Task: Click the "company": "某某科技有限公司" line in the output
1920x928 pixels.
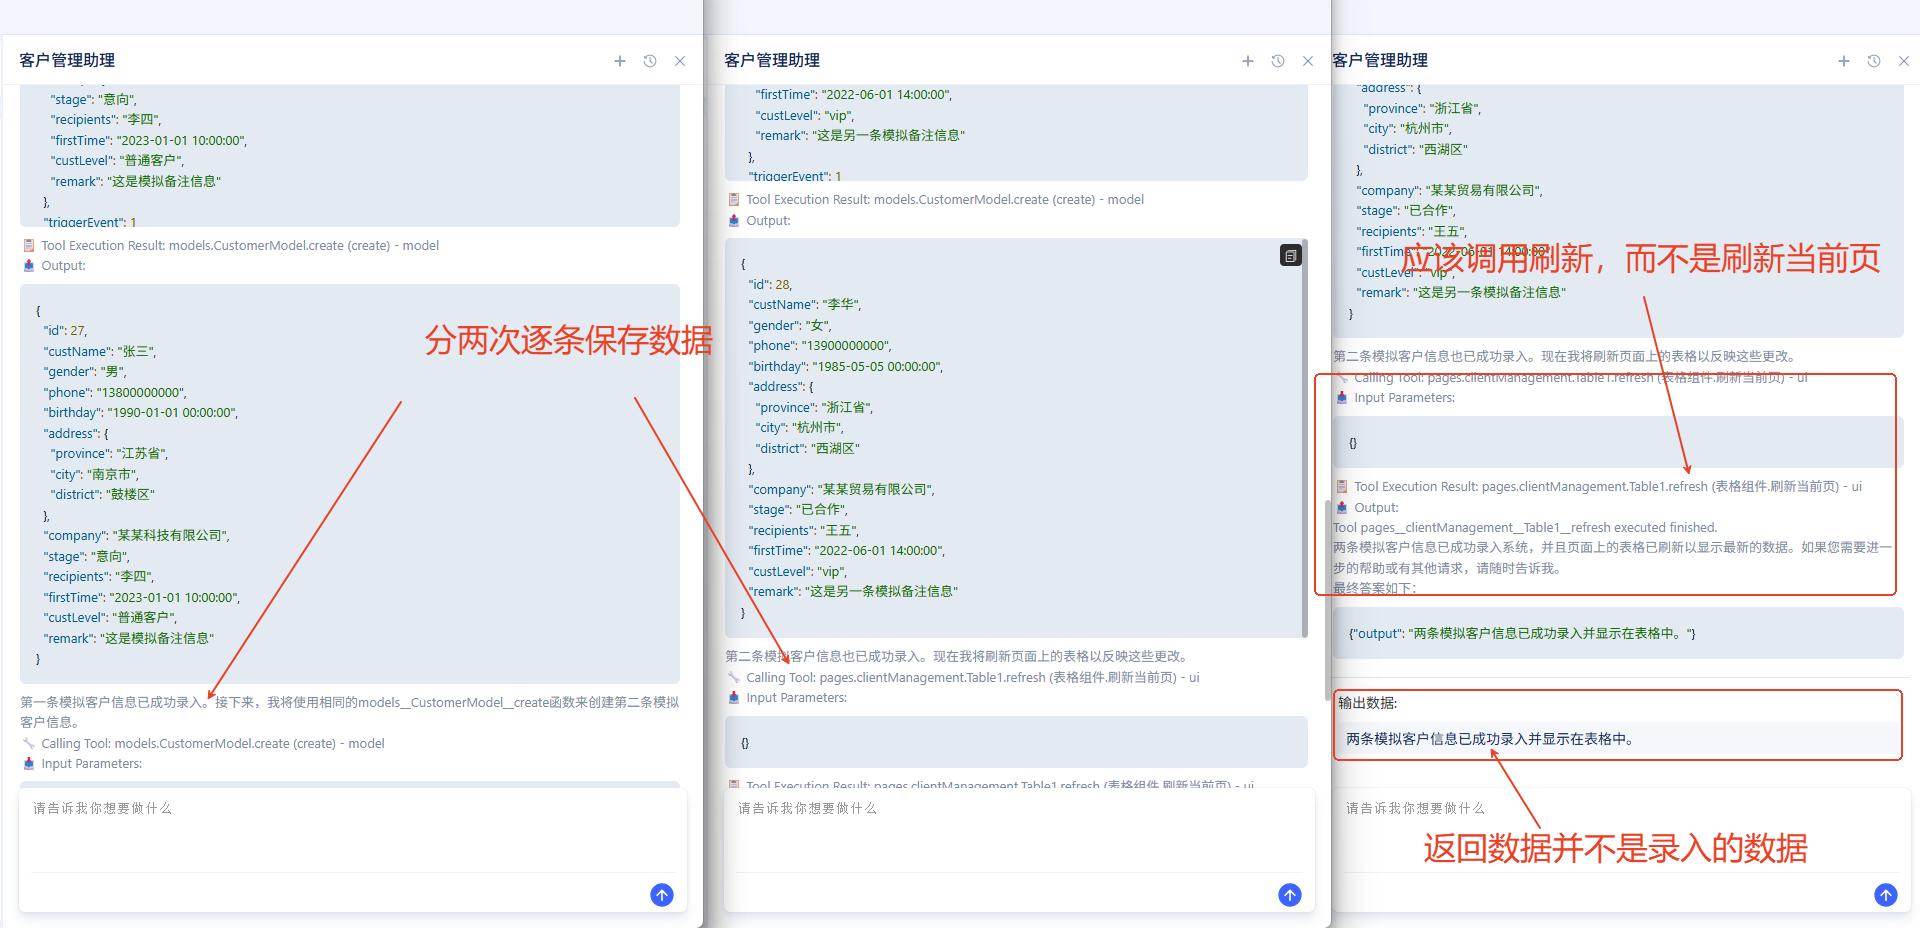Action: pyautogui.click(x=136, y=535)
